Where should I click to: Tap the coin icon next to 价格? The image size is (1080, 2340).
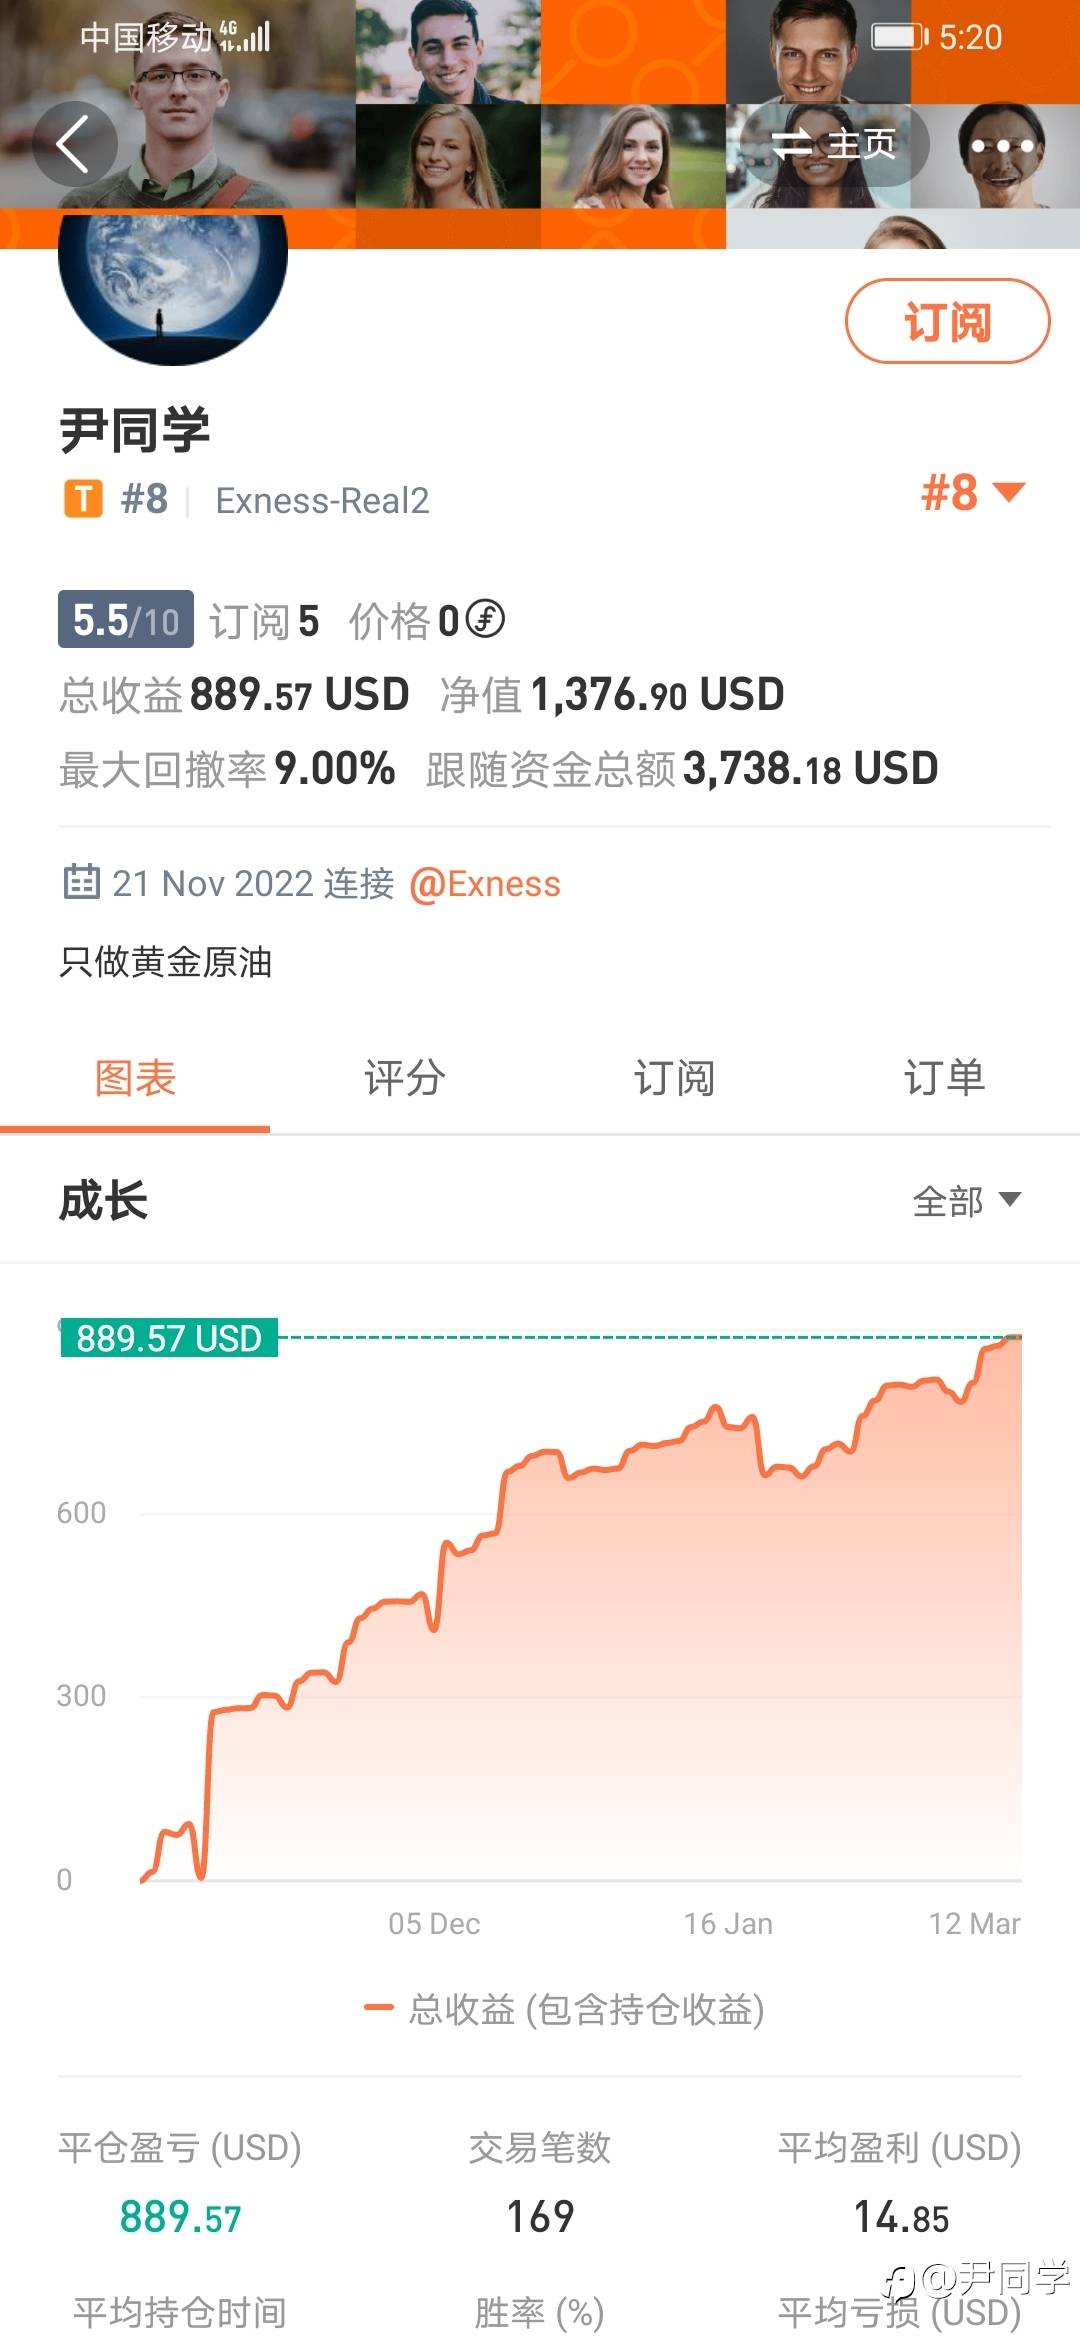486,619
